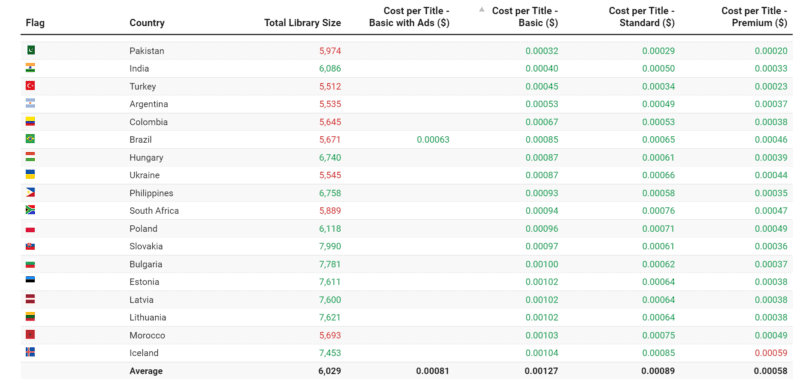The height and width of the screenshot is (389, 812).
Task: Select the Morocco country cell
Action: click(148, 336)
